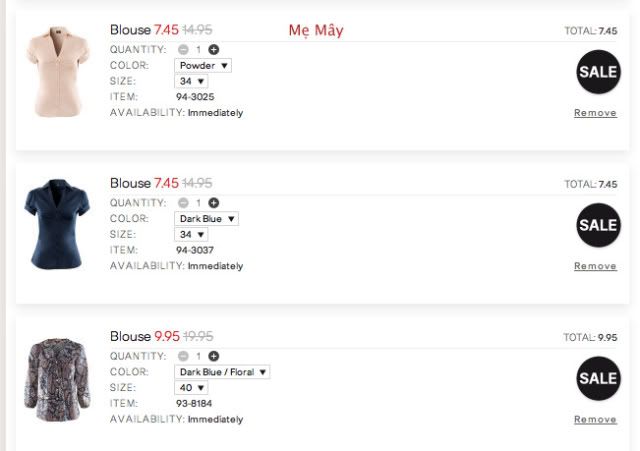The image size is (640, 451).
Task: Open the Dark Blue color dropdown
Action: click(208, 218)
